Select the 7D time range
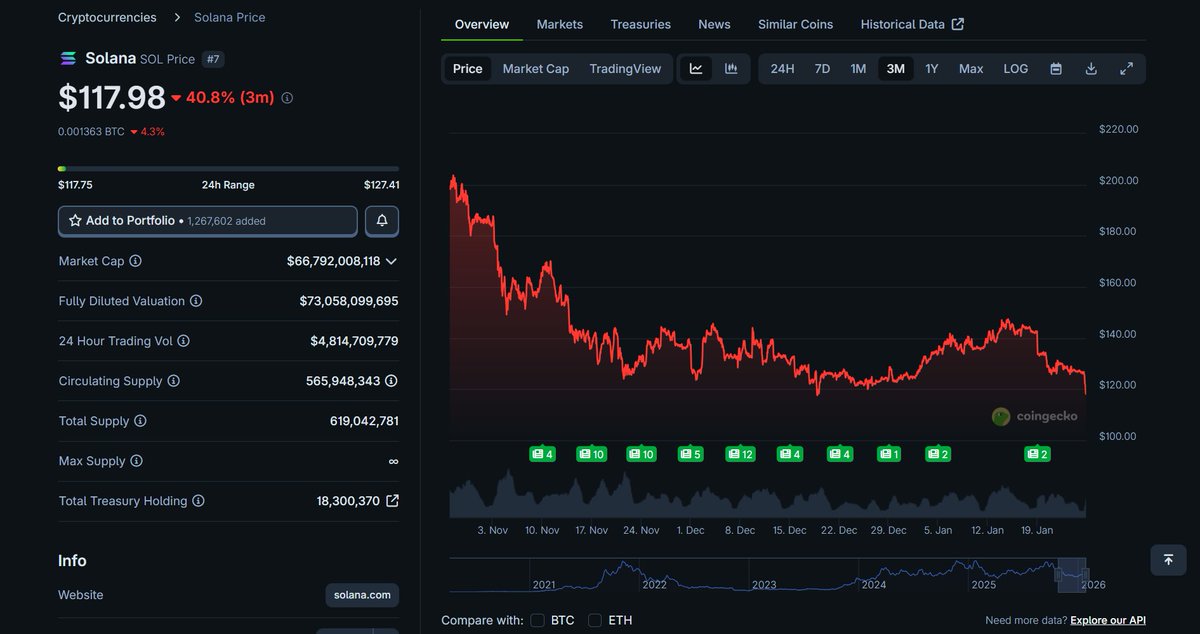1200x634 pixels. click(x=822, y=69)
